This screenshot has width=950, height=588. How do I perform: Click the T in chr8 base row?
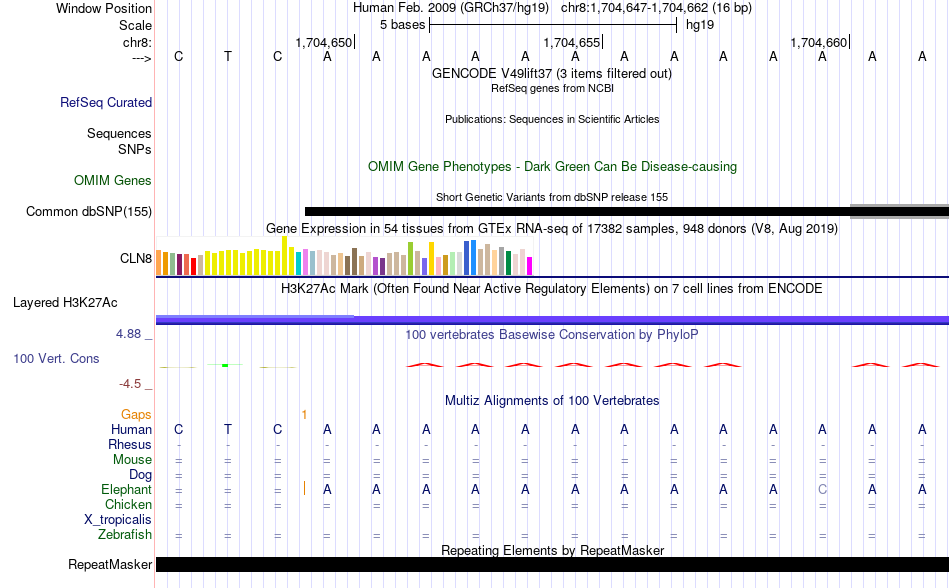(x=228, y=56)
